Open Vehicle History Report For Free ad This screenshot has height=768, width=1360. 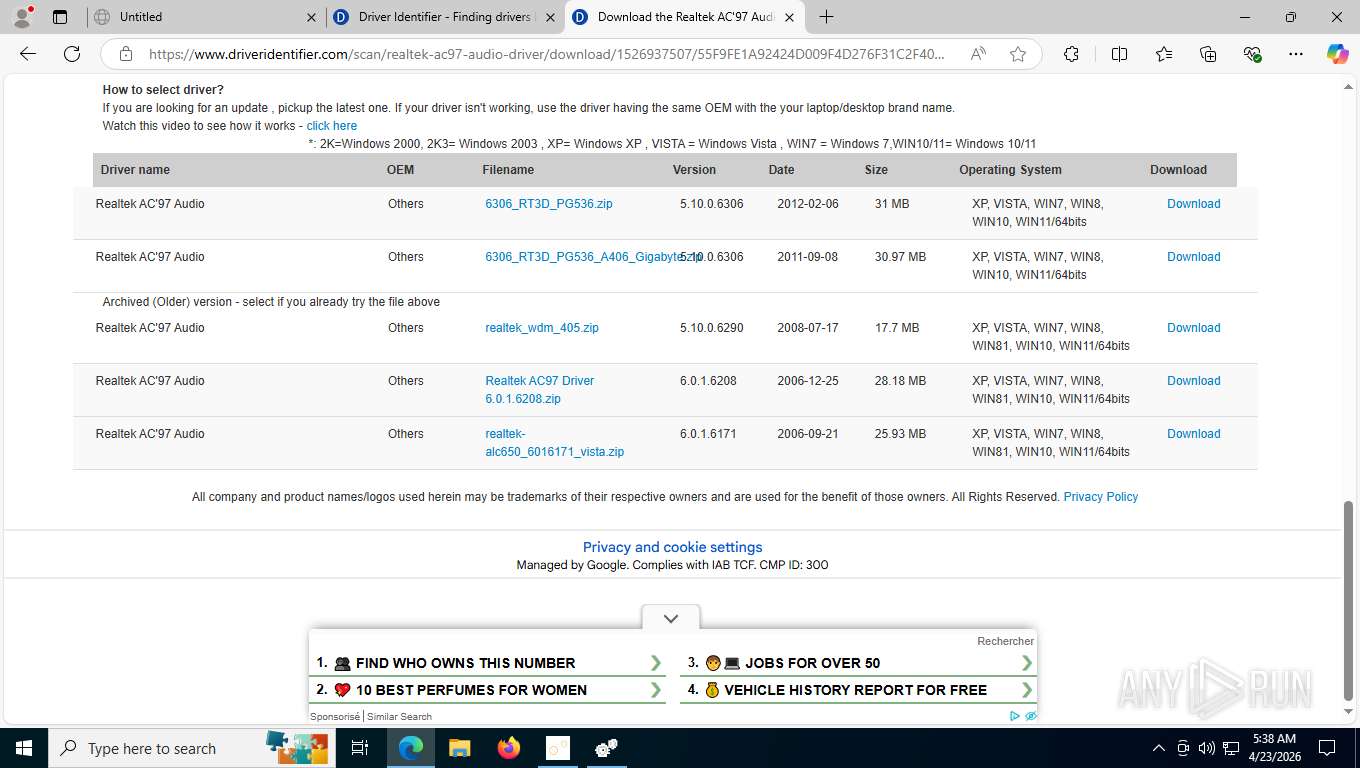[x=859, y=690]
